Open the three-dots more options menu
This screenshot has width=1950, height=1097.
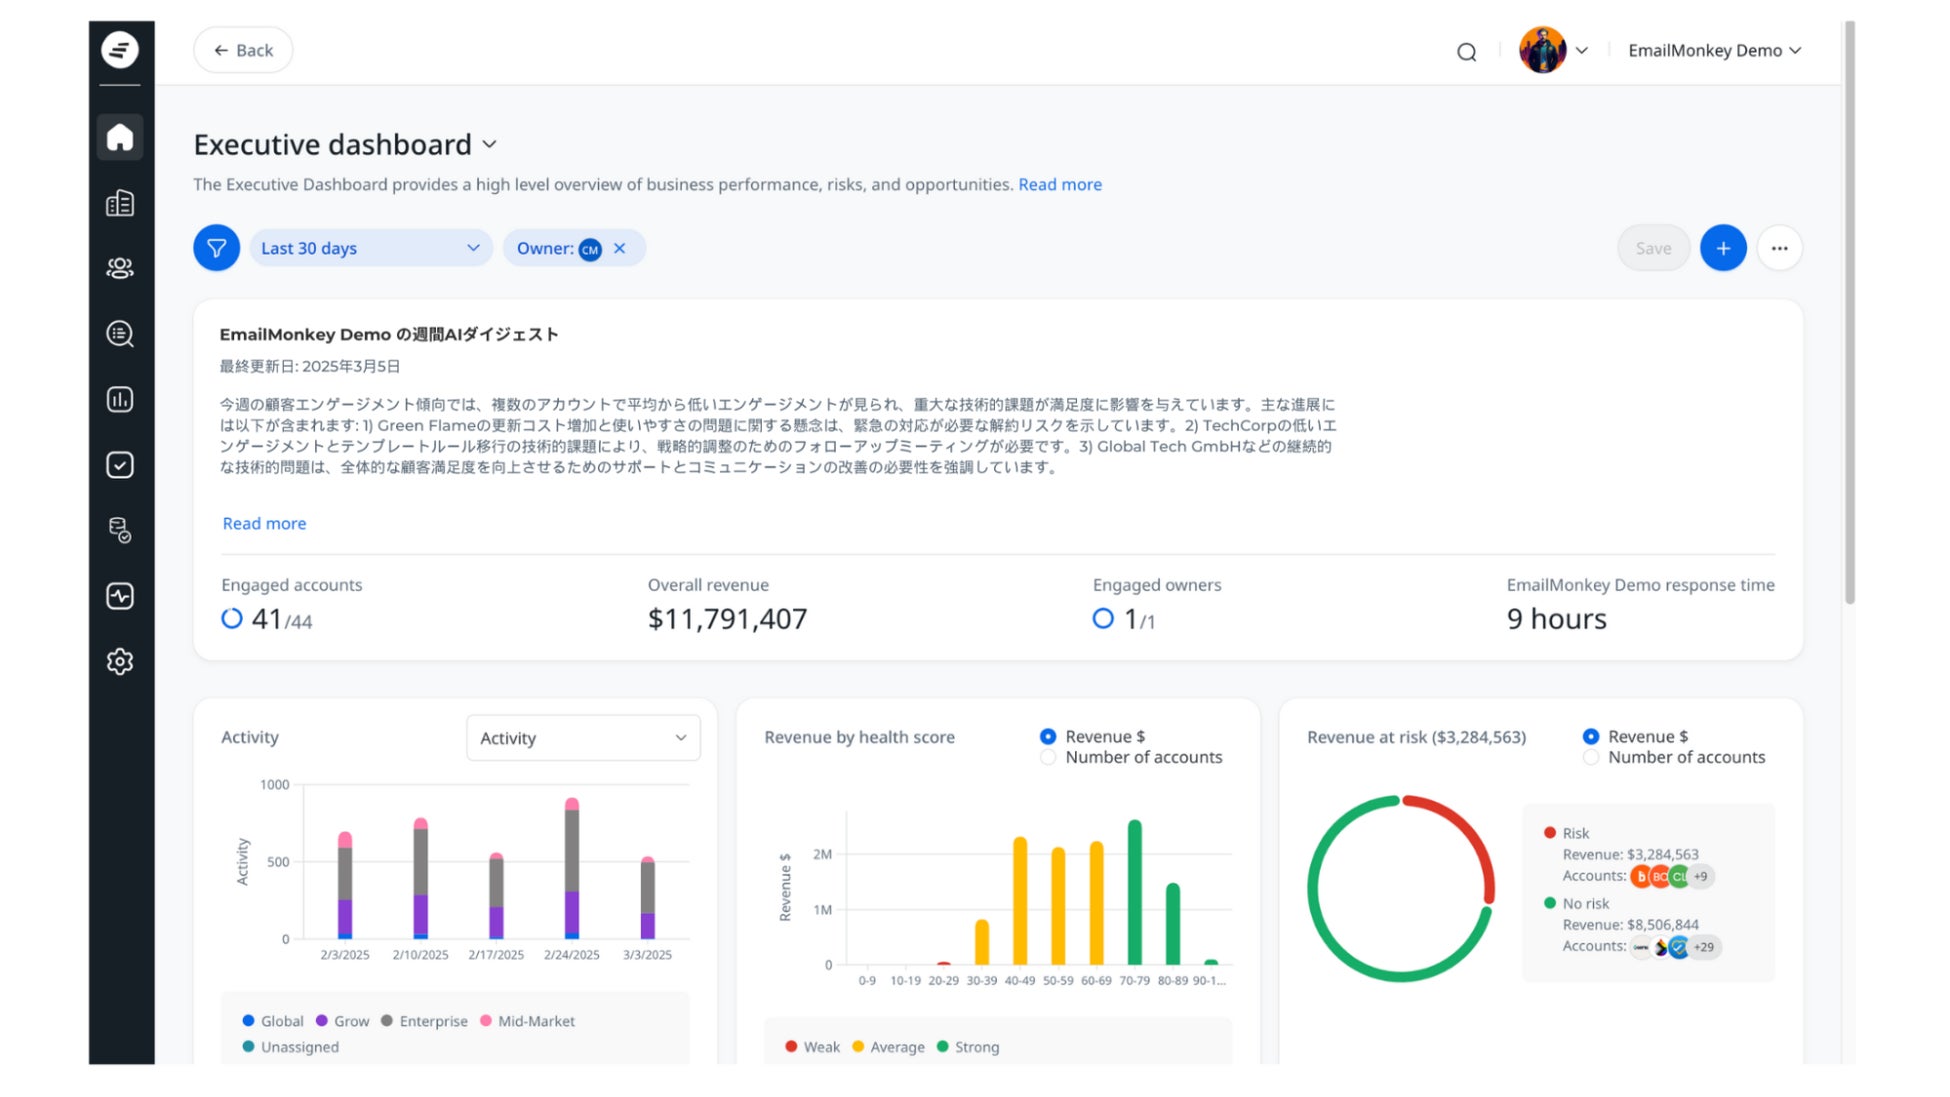pos(1779,248)
